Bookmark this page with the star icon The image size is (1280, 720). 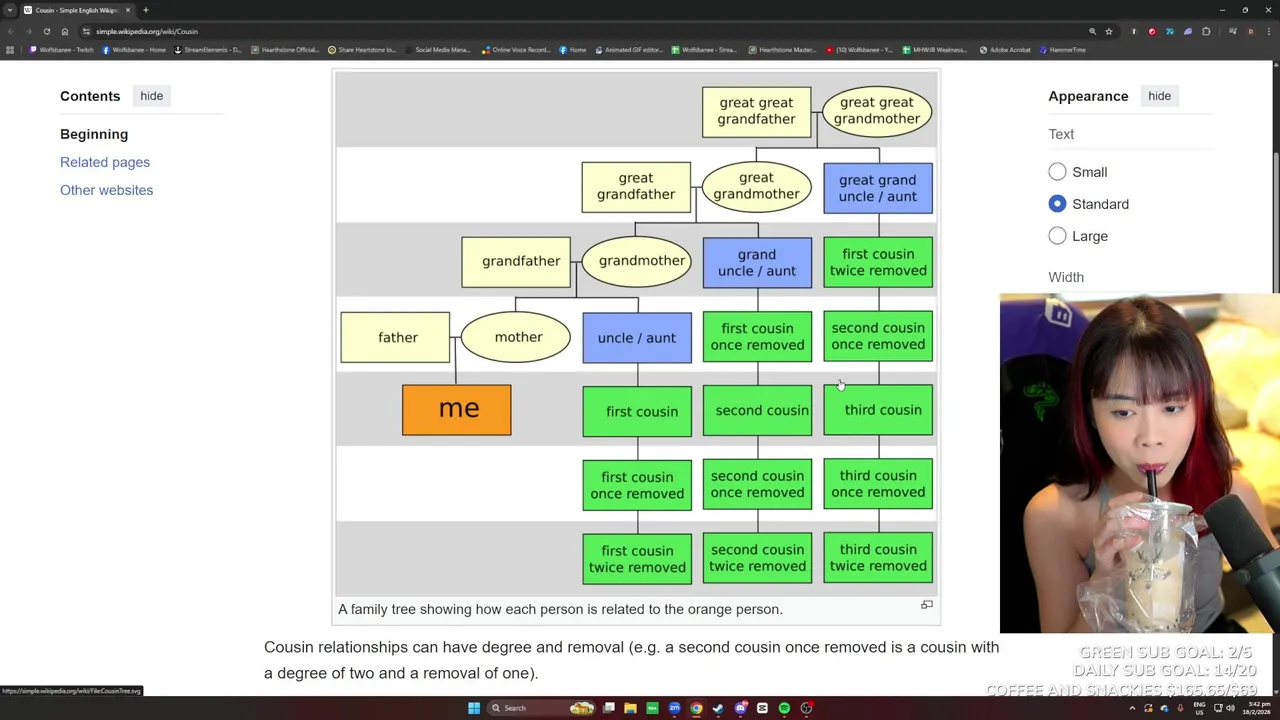click(1108, 31)
